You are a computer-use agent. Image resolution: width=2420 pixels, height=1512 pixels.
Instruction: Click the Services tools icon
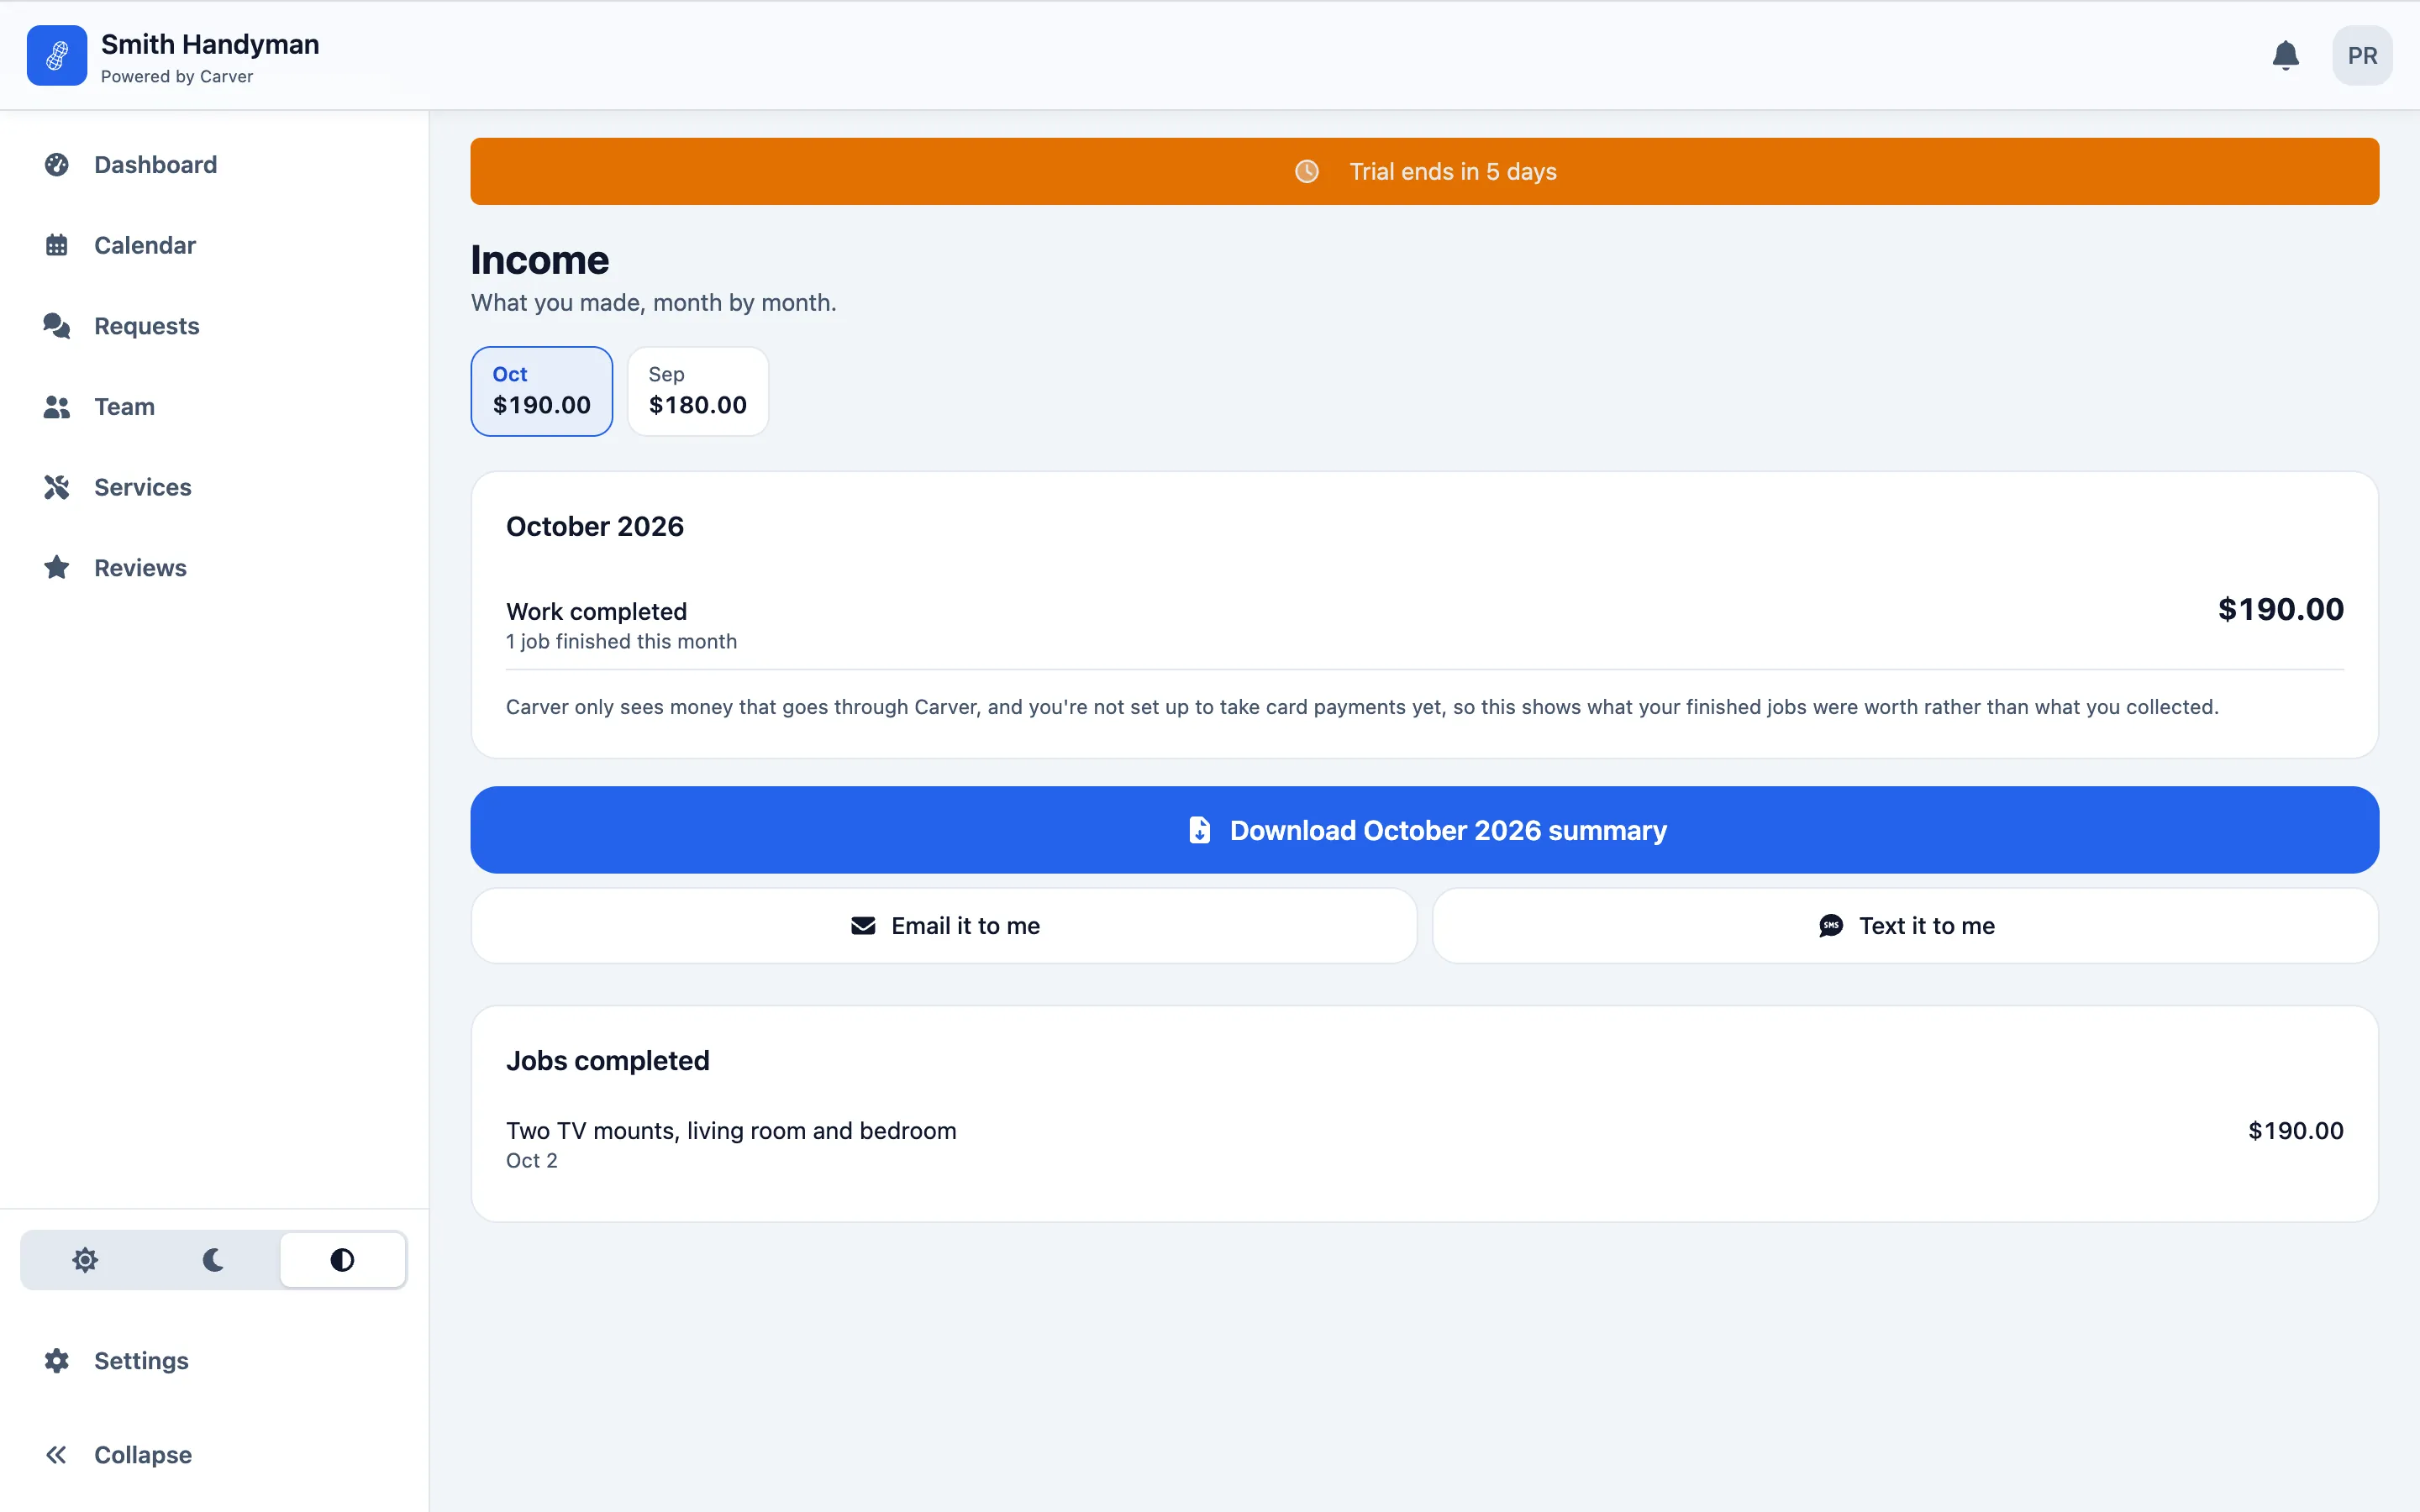[57, 487]
